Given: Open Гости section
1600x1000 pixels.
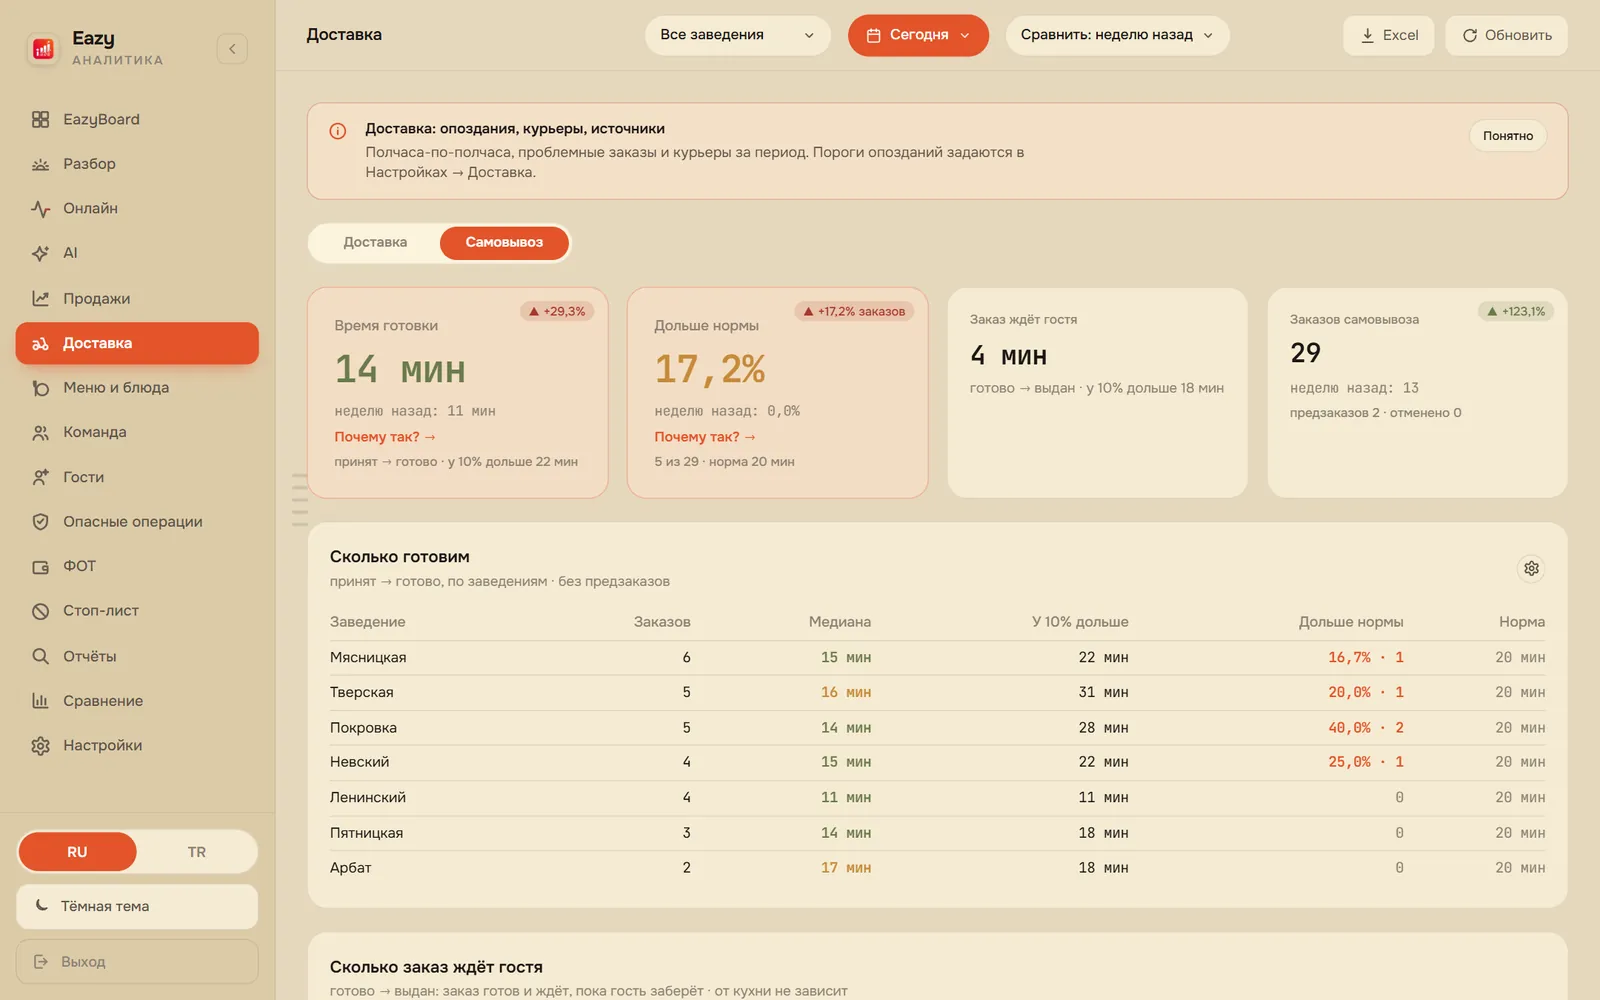Looking at the screenshot, I should coord(137,477).
